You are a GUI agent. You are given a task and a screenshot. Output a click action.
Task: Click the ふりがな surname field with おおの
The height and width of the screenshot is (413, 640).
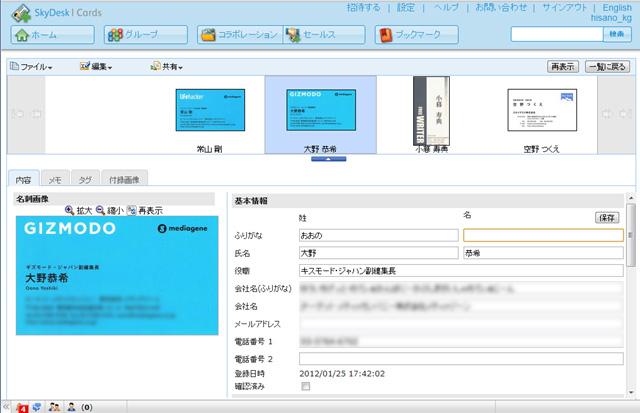[379, 235]
